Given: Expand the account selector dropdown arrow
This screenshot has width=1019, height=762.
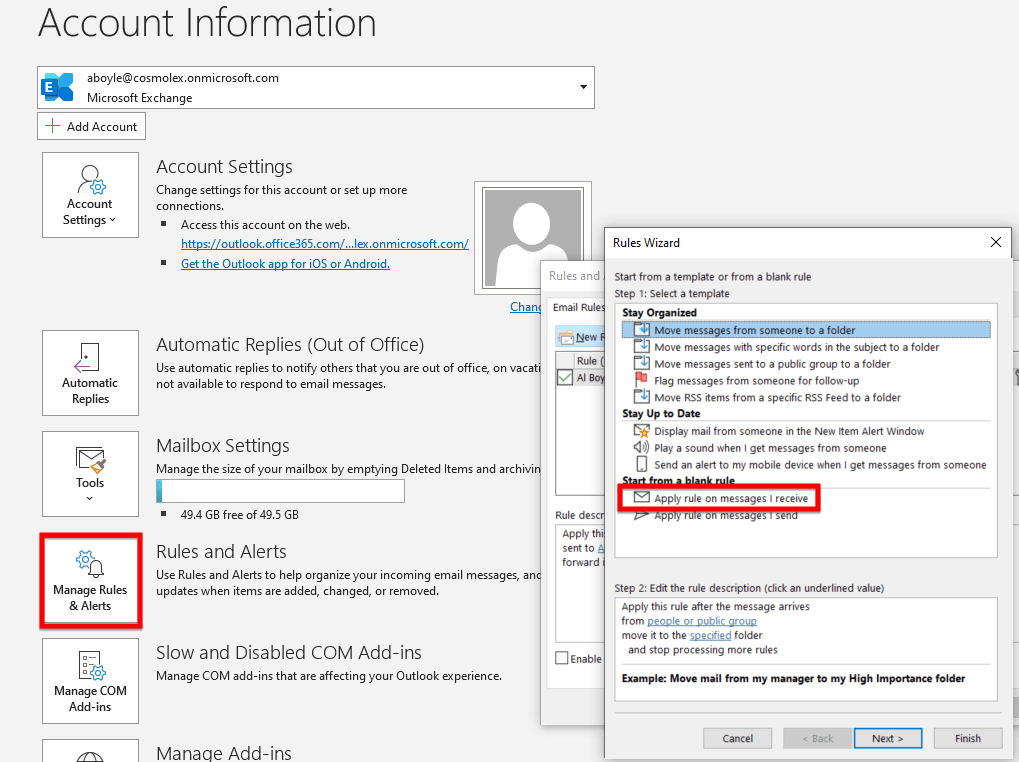Looking at the screenshot, I should click(583, 87).
